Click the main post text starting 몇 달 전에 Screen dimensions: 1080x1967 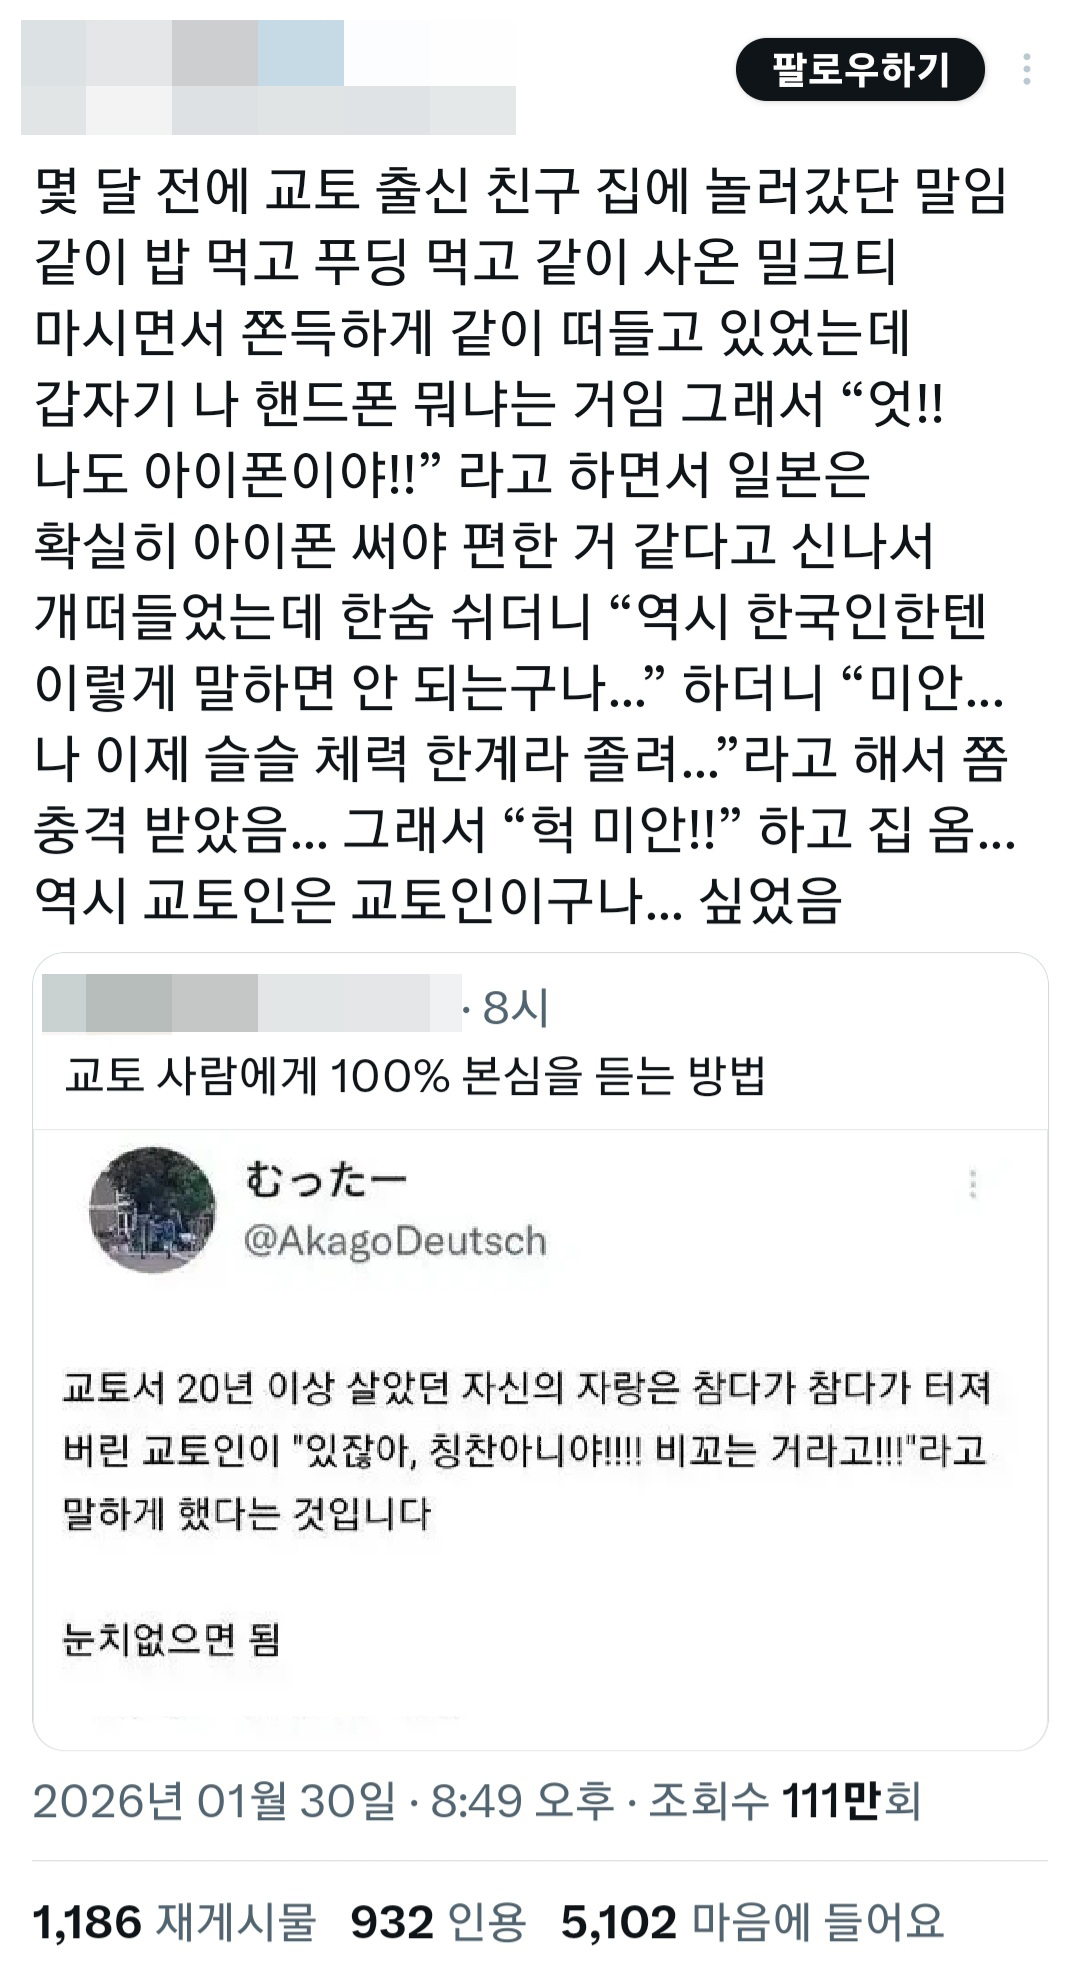(x=524, y=545)
